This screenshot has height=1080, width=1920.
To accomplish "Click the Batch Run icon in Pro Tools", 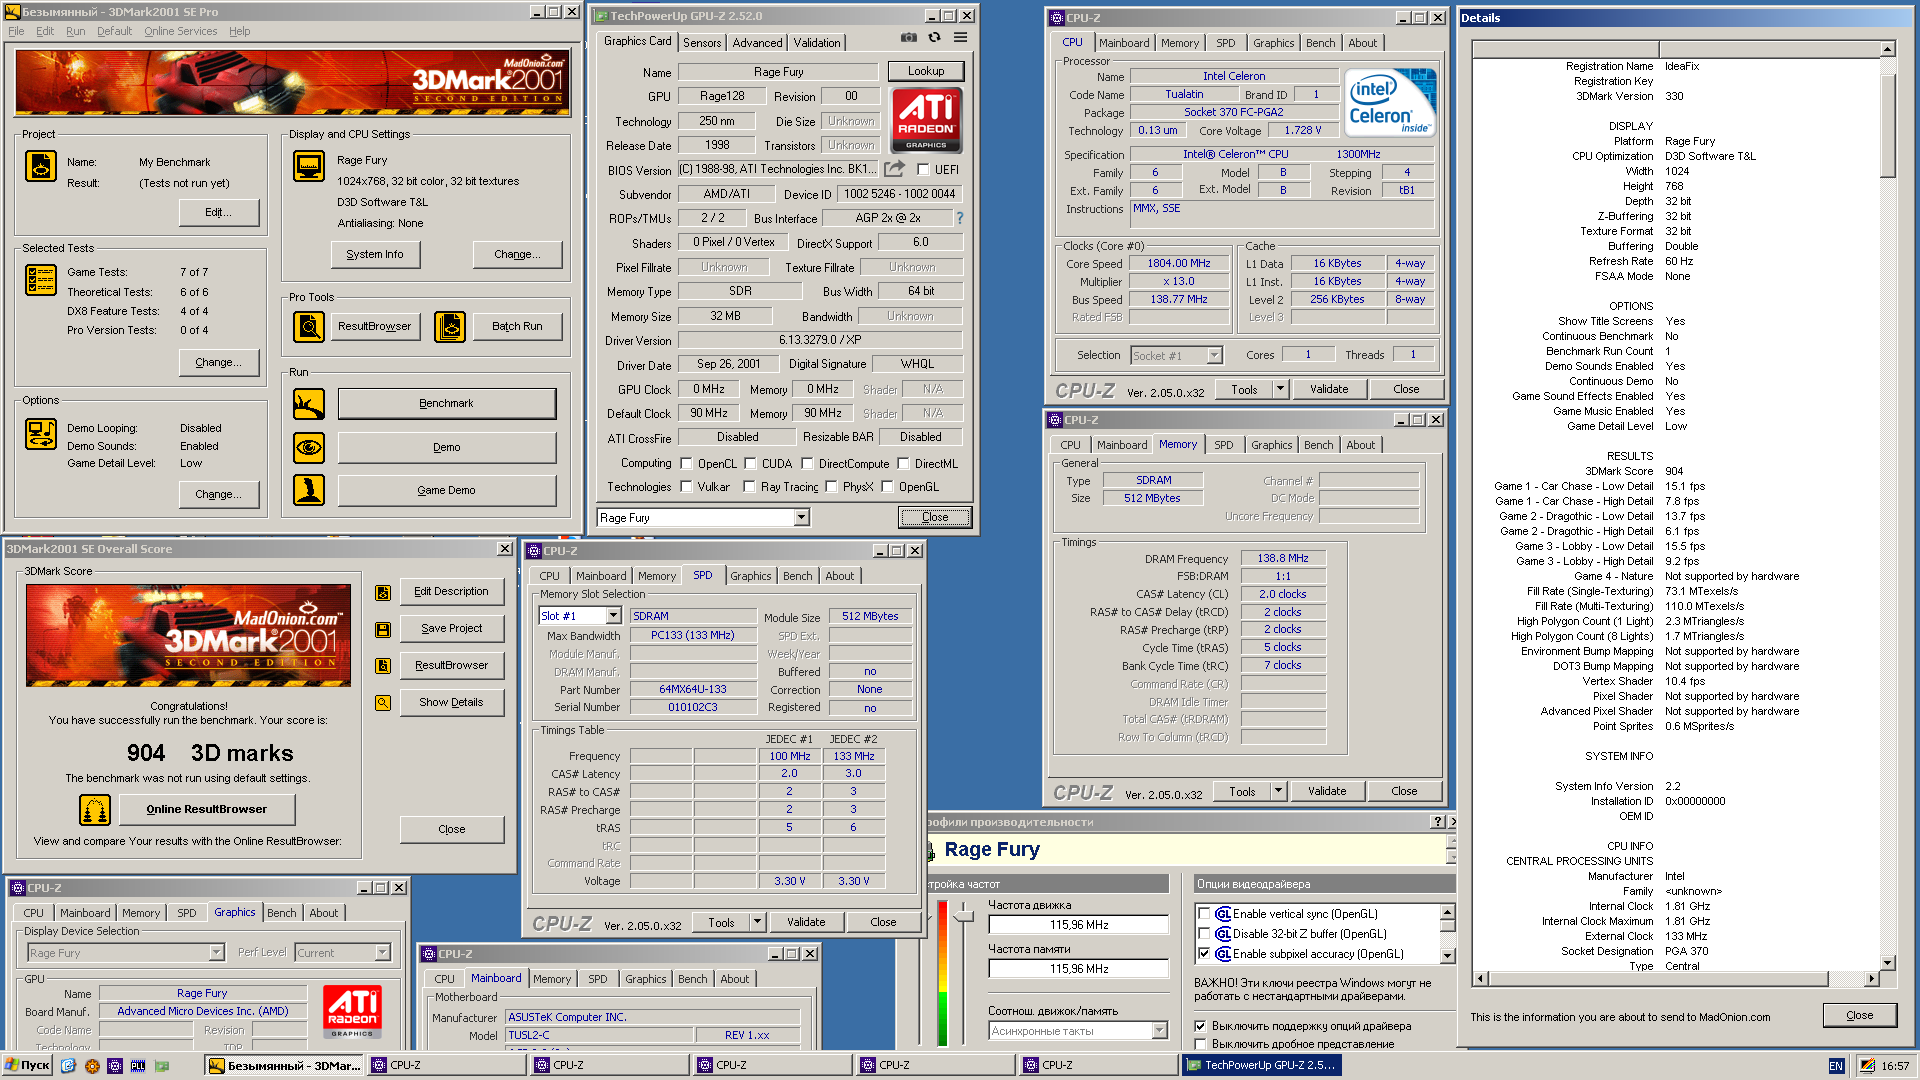I will (x=450, y=326).
